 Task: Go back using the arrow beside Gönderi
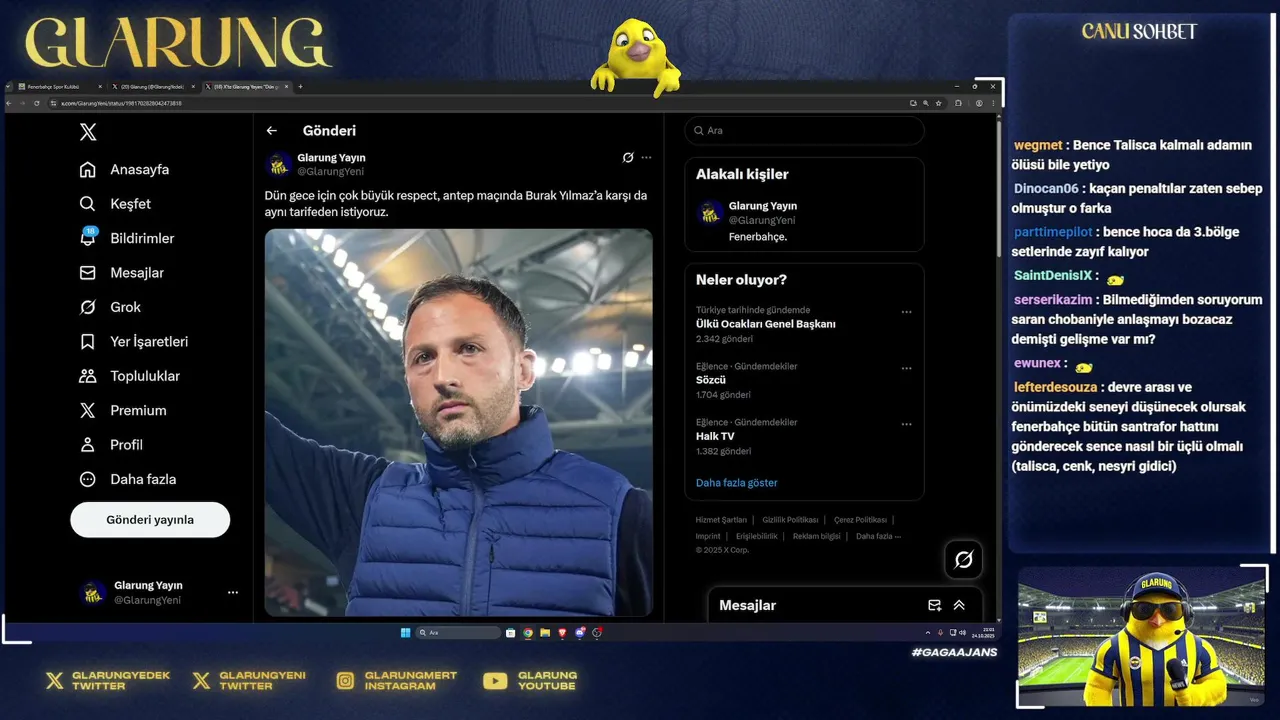[x=271, y=131]
